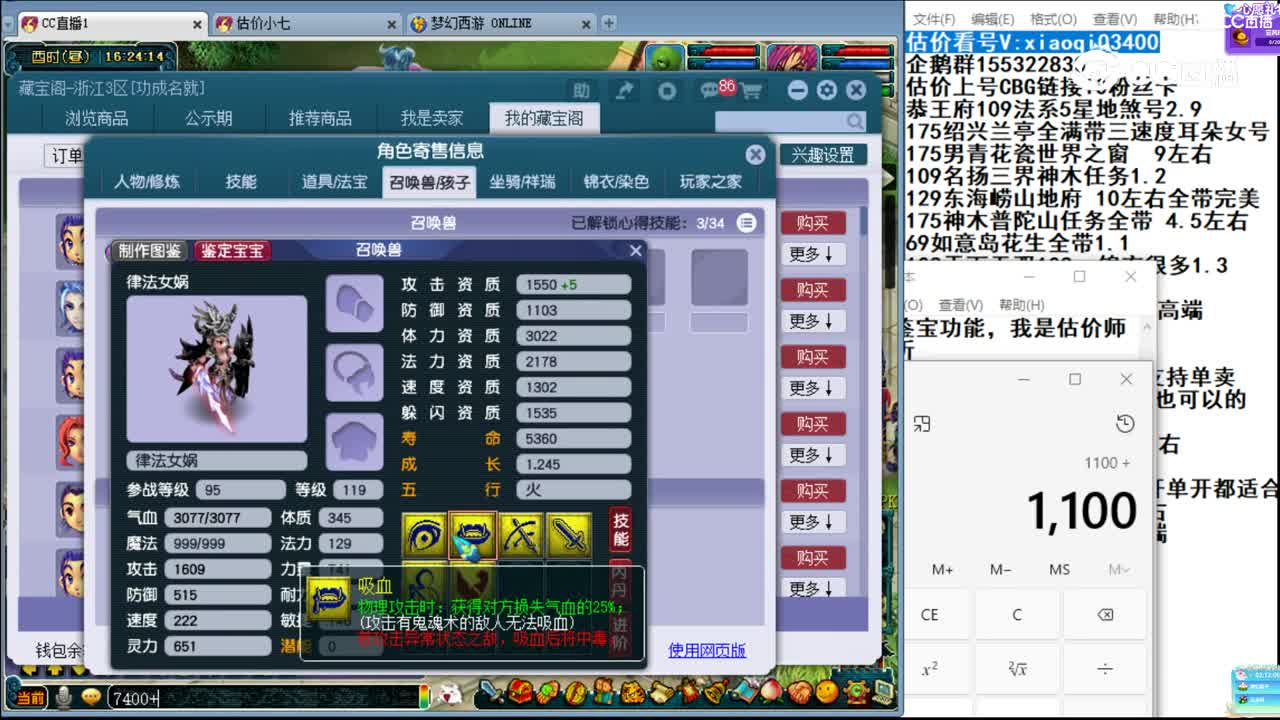Screen dimensions: 1280x720
Task: Click the record circle icon in 藏宝阁 header
Action: 667,91
